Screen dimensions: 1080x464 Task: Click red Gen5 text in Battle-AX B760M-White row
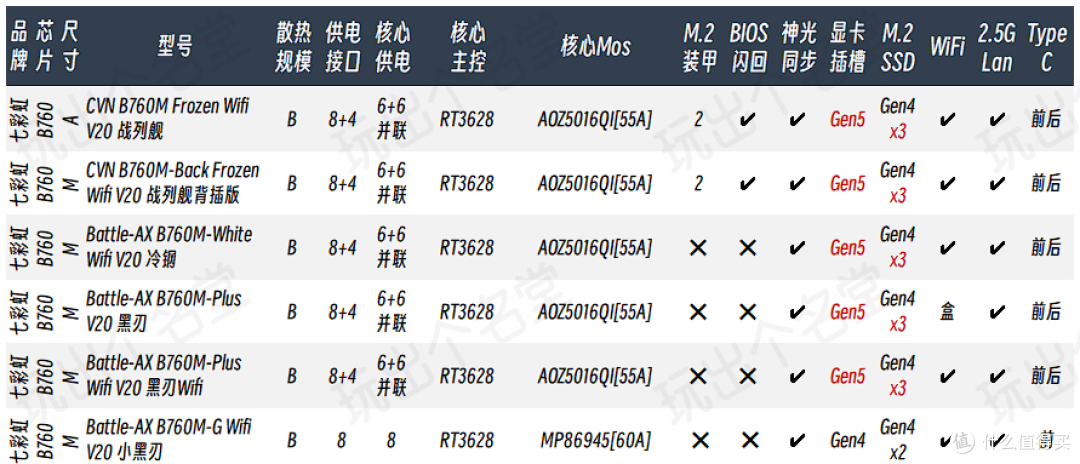coord(848,248)
